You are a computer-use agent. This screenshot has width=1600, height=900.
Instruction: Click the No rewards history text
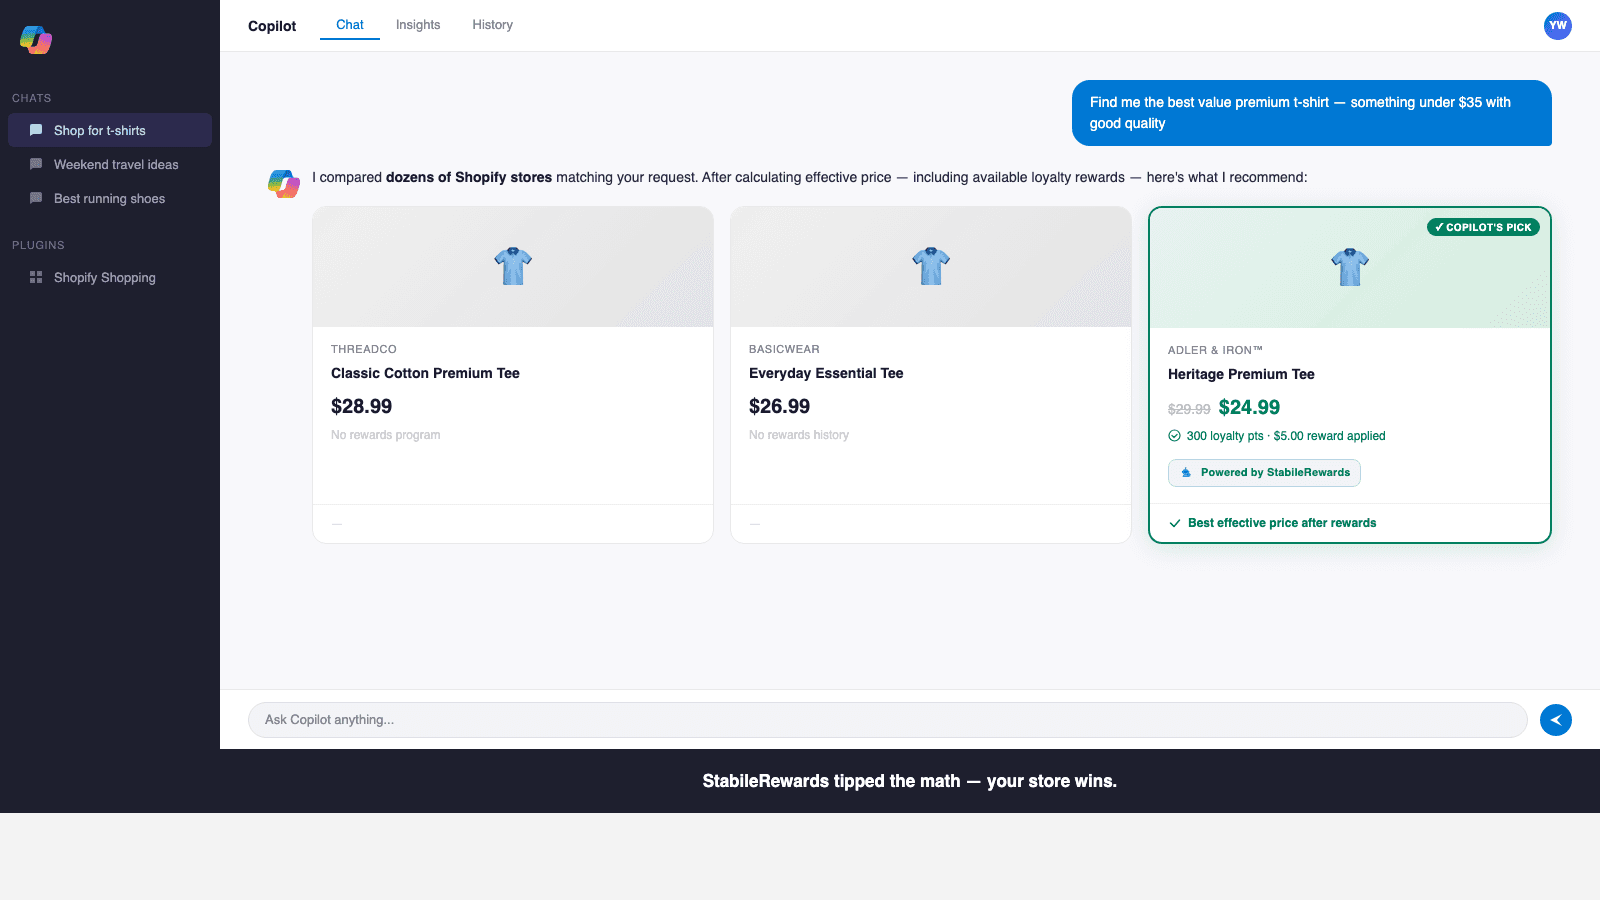point(799,435)
